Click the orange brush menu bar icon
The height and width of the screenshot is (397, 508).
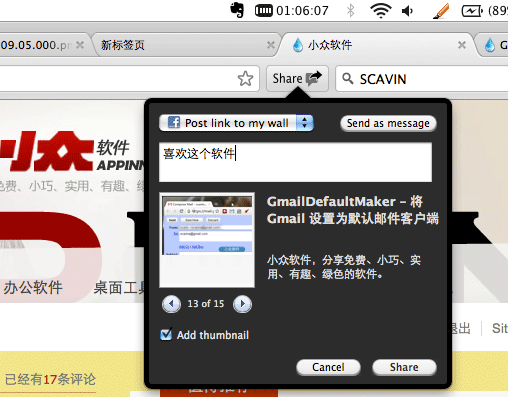tap(441, 11)
